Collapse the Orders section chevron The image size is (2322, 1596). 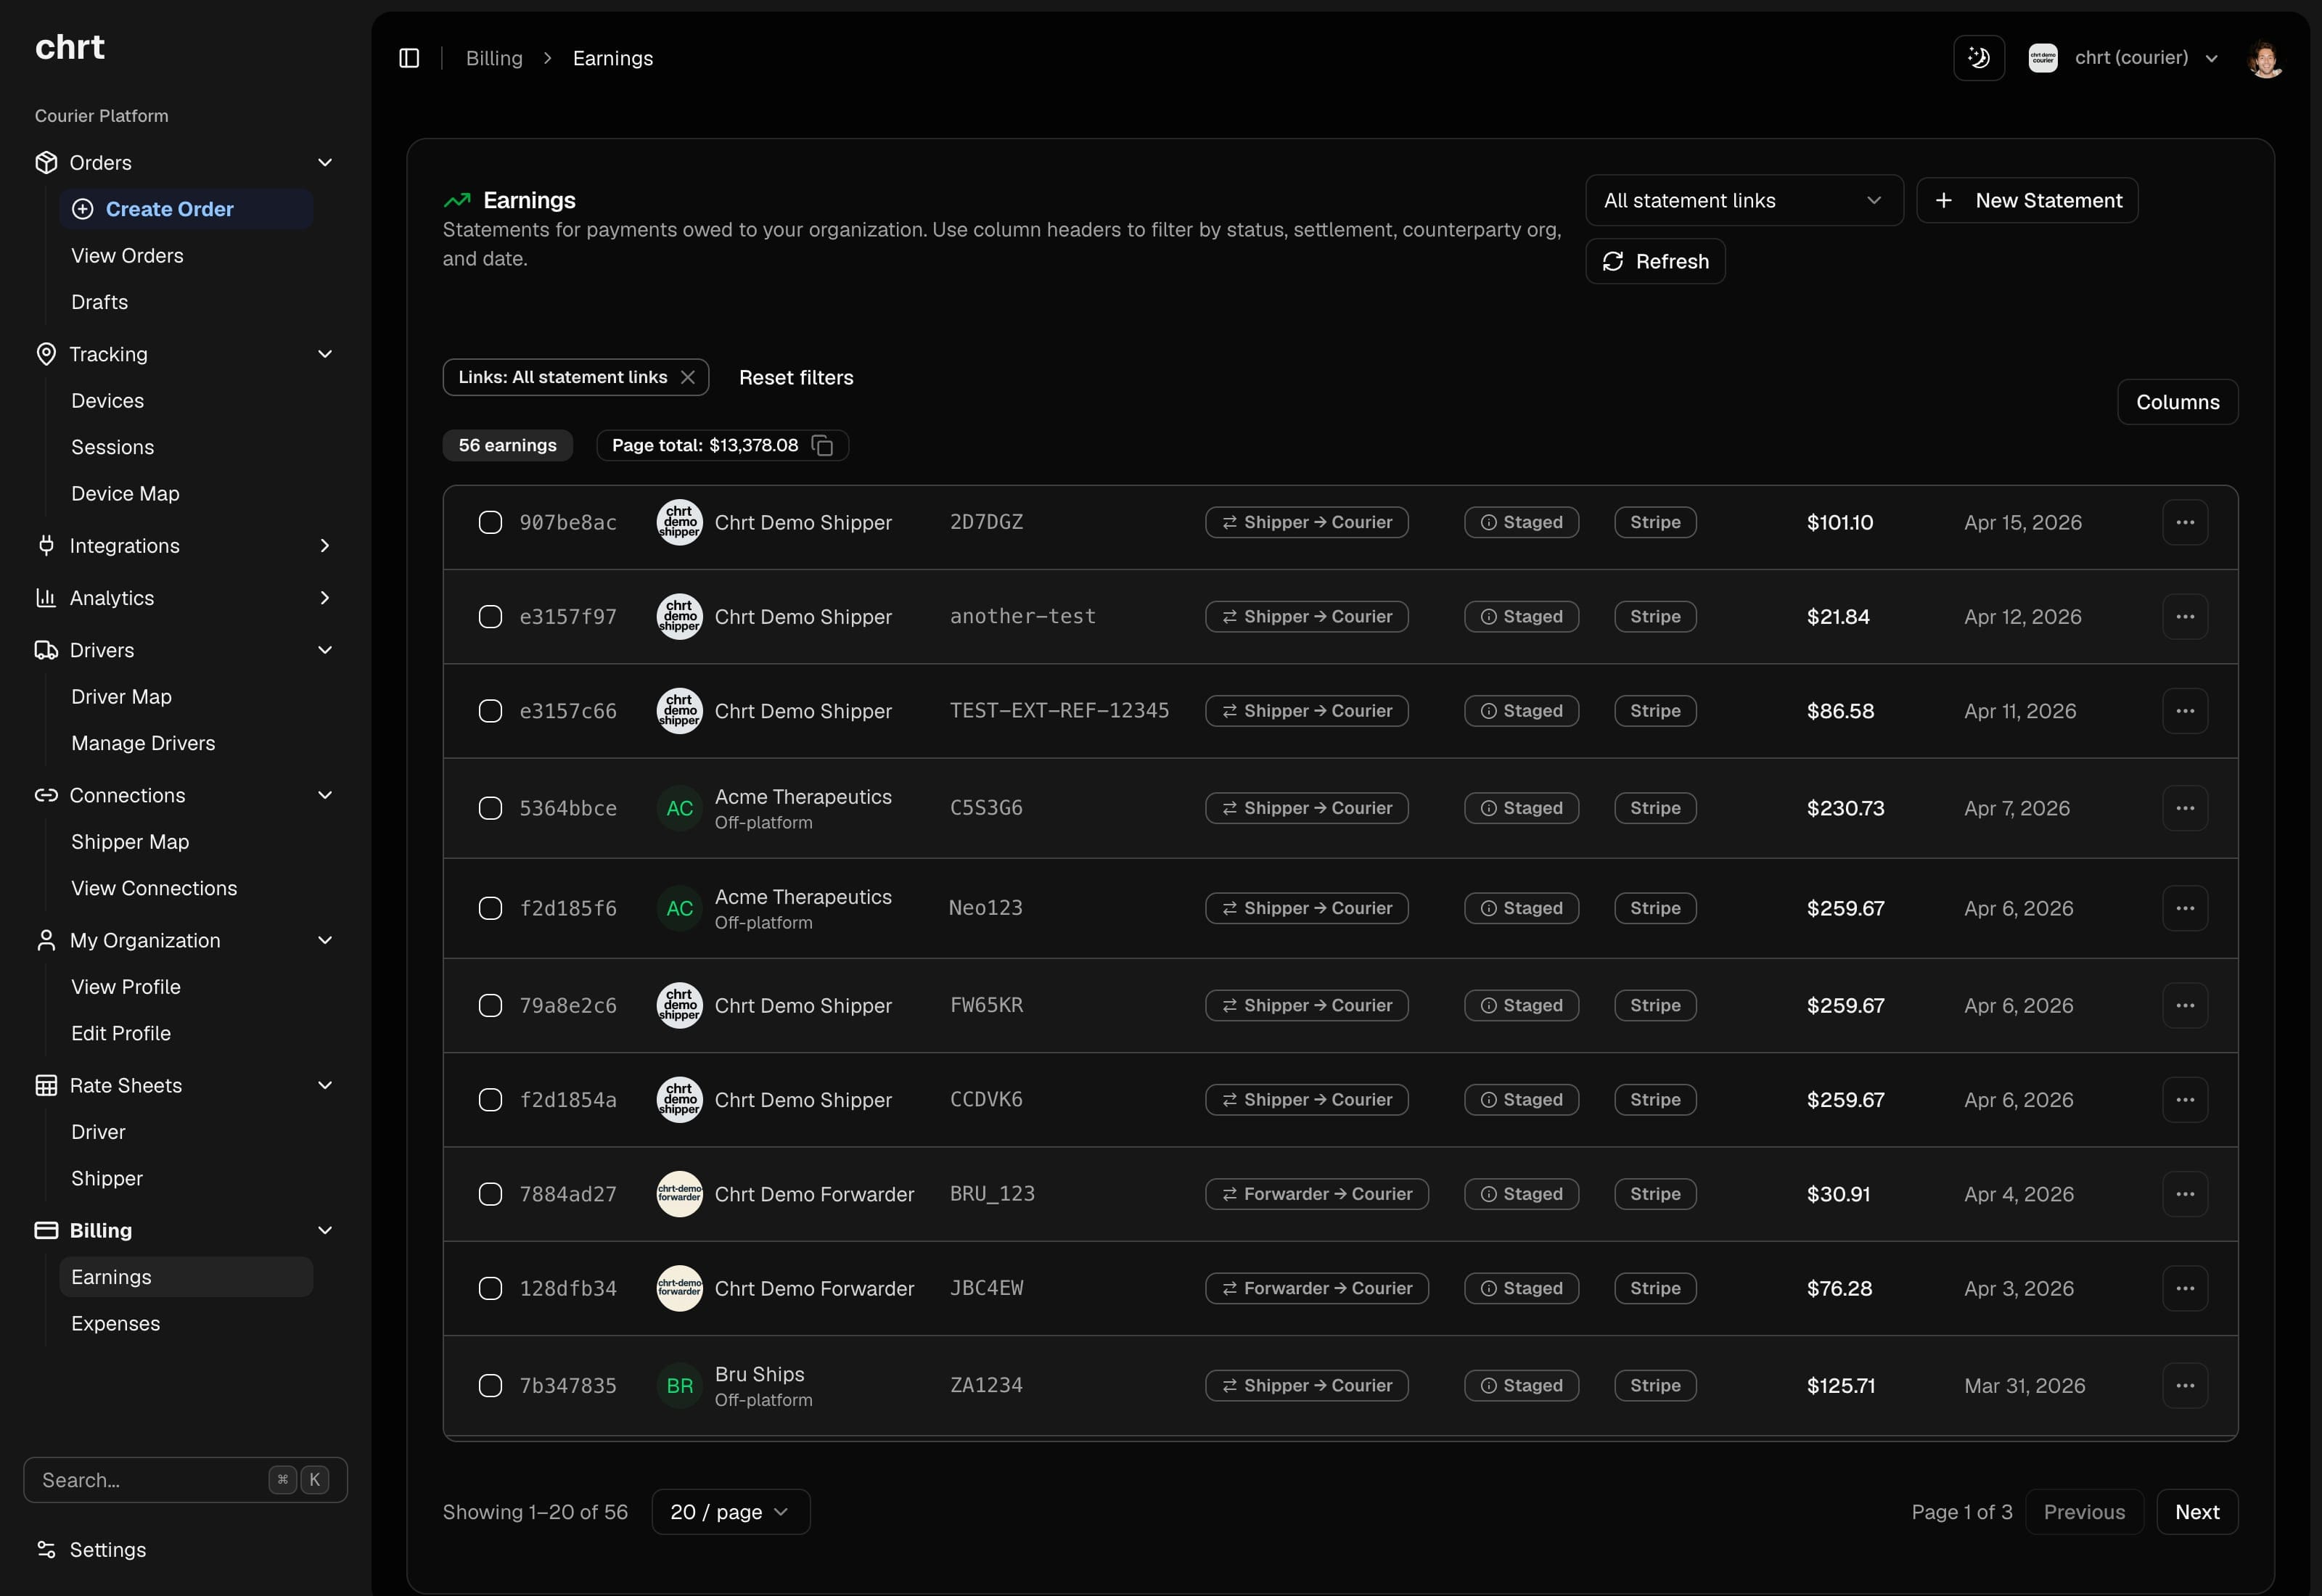(x=325, y=162)
